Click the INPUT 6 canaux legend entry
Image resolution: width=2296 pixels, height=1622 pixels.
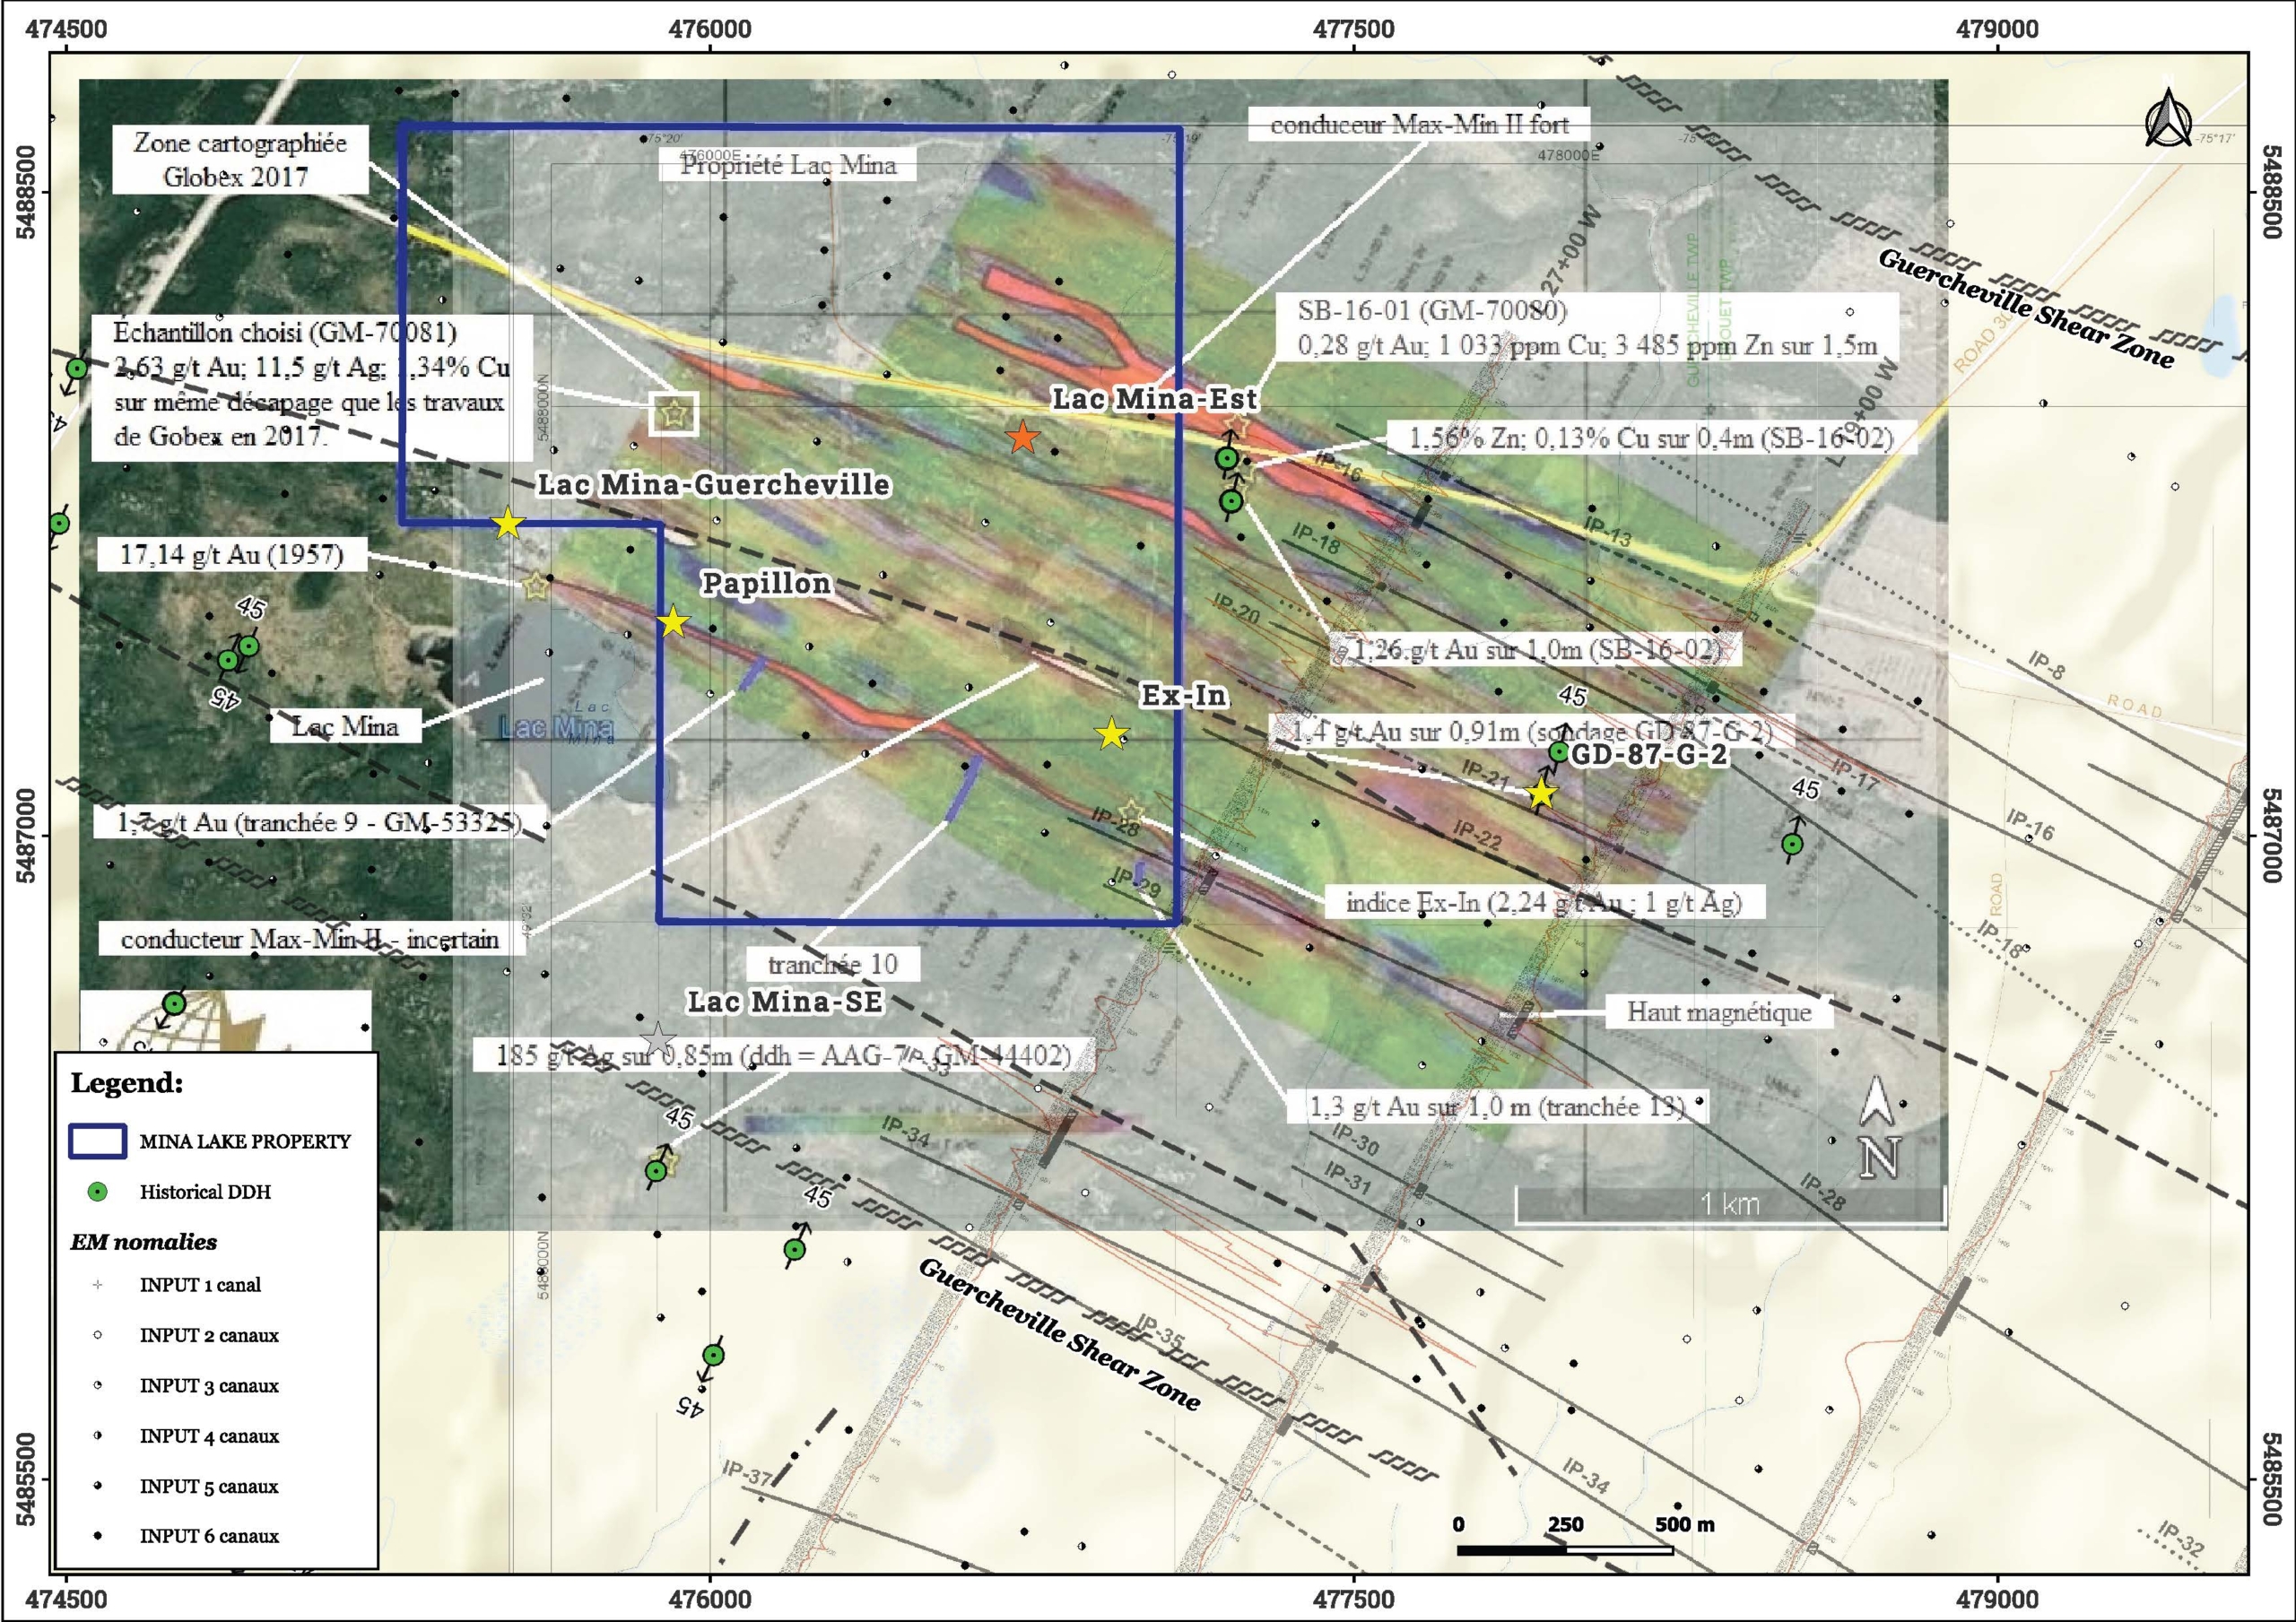coord(208,1536)
